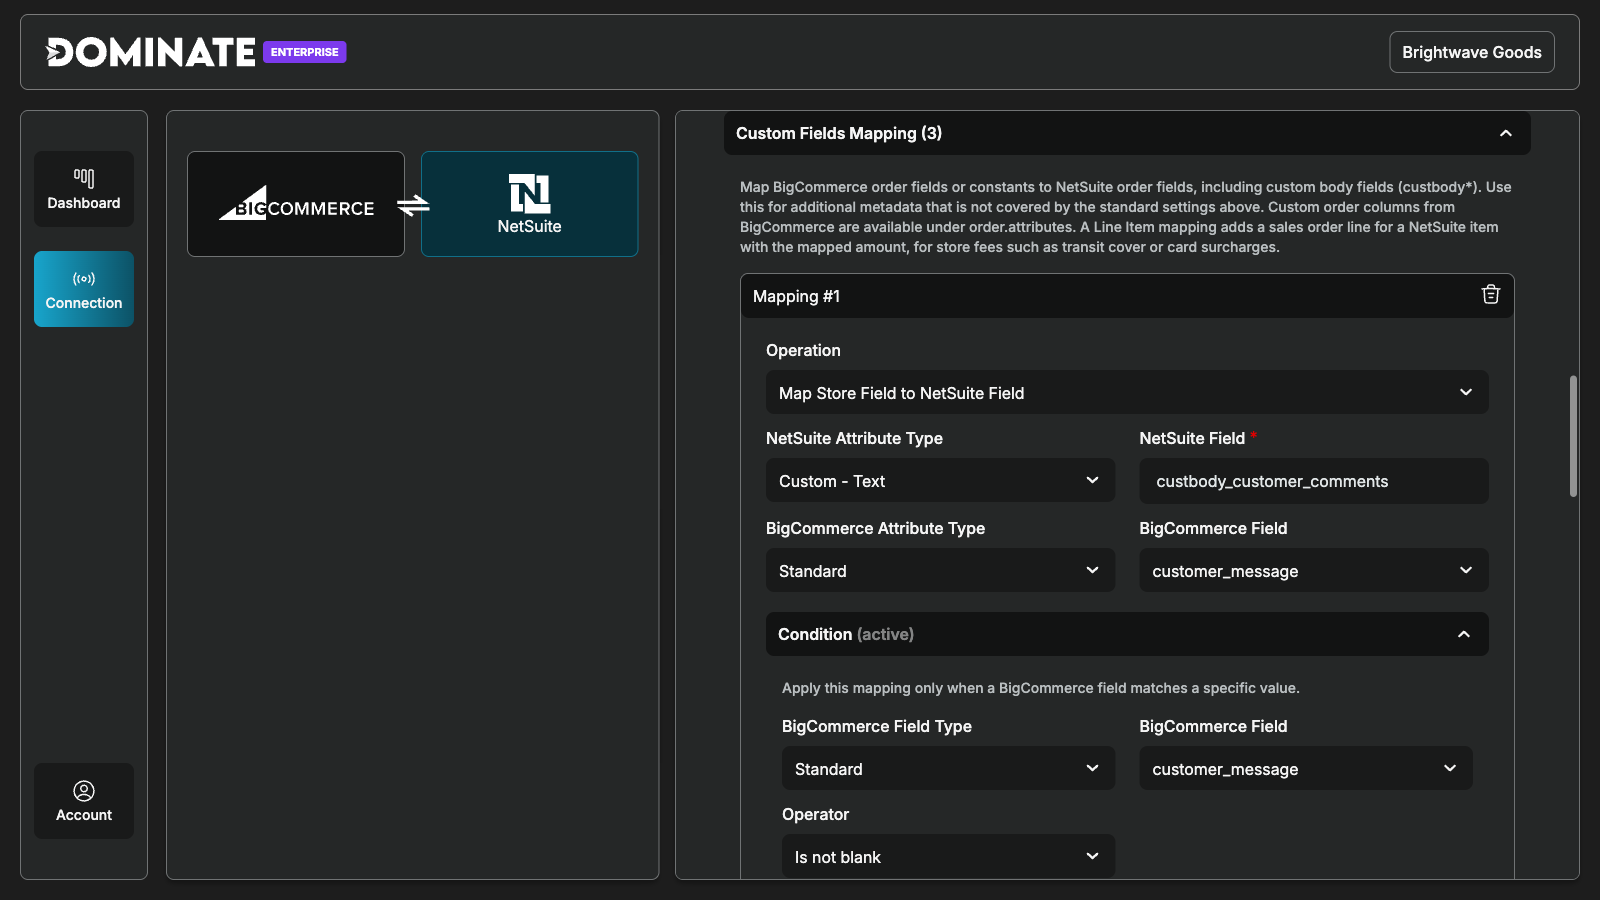Open the BigCommerce Attribute Type dropdown

coord(940,570)
